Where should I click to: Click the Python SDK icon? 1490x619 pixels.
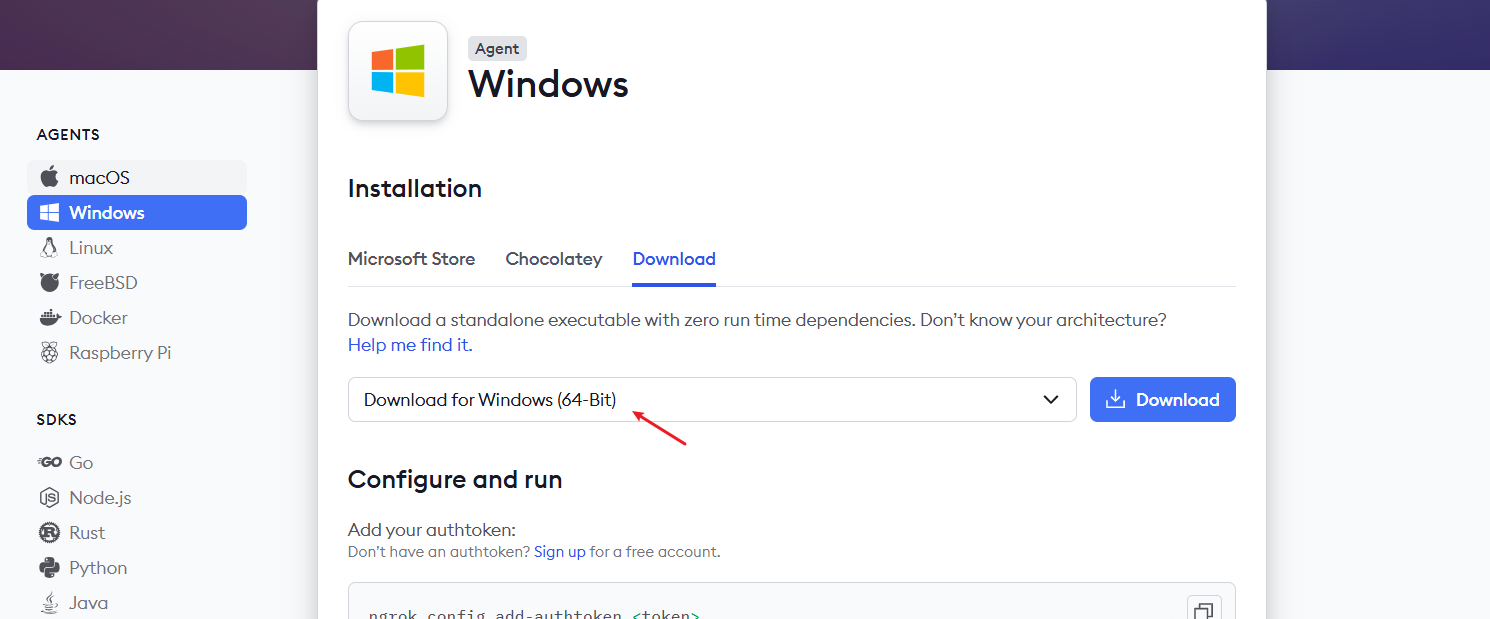(49, 568)
